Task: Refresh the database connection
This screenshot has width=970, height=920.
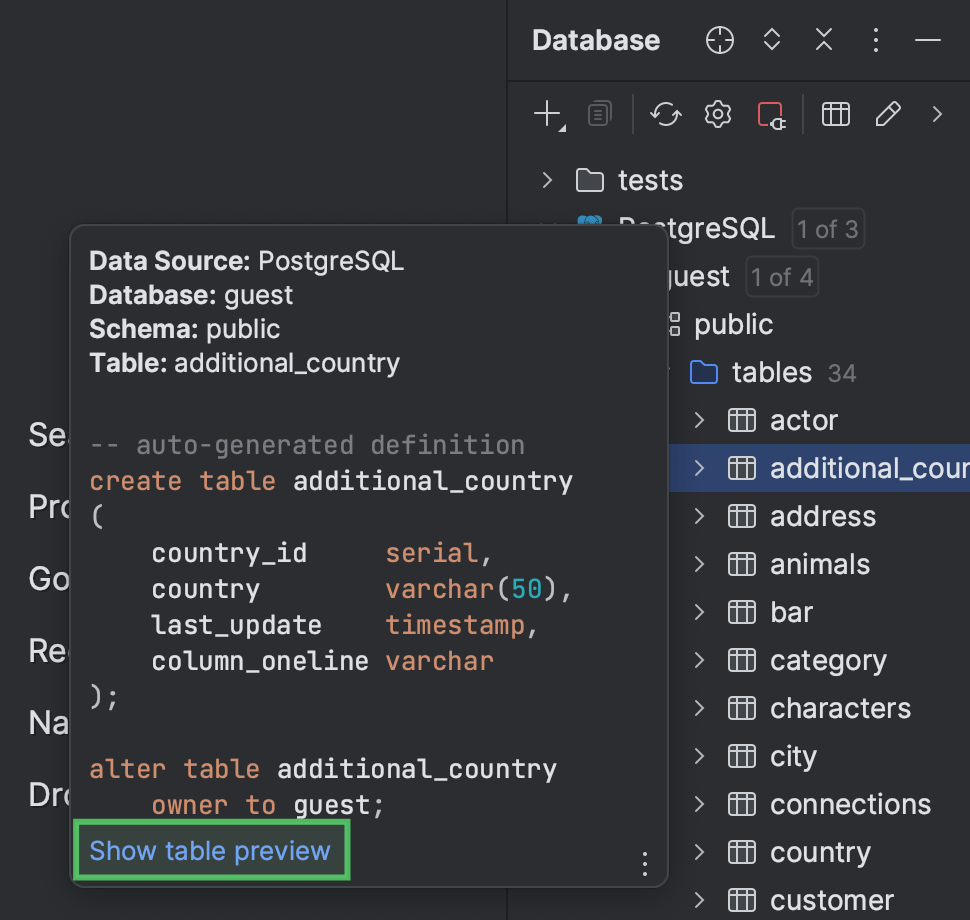Action: pyautogui.click(x=666, y=113)
